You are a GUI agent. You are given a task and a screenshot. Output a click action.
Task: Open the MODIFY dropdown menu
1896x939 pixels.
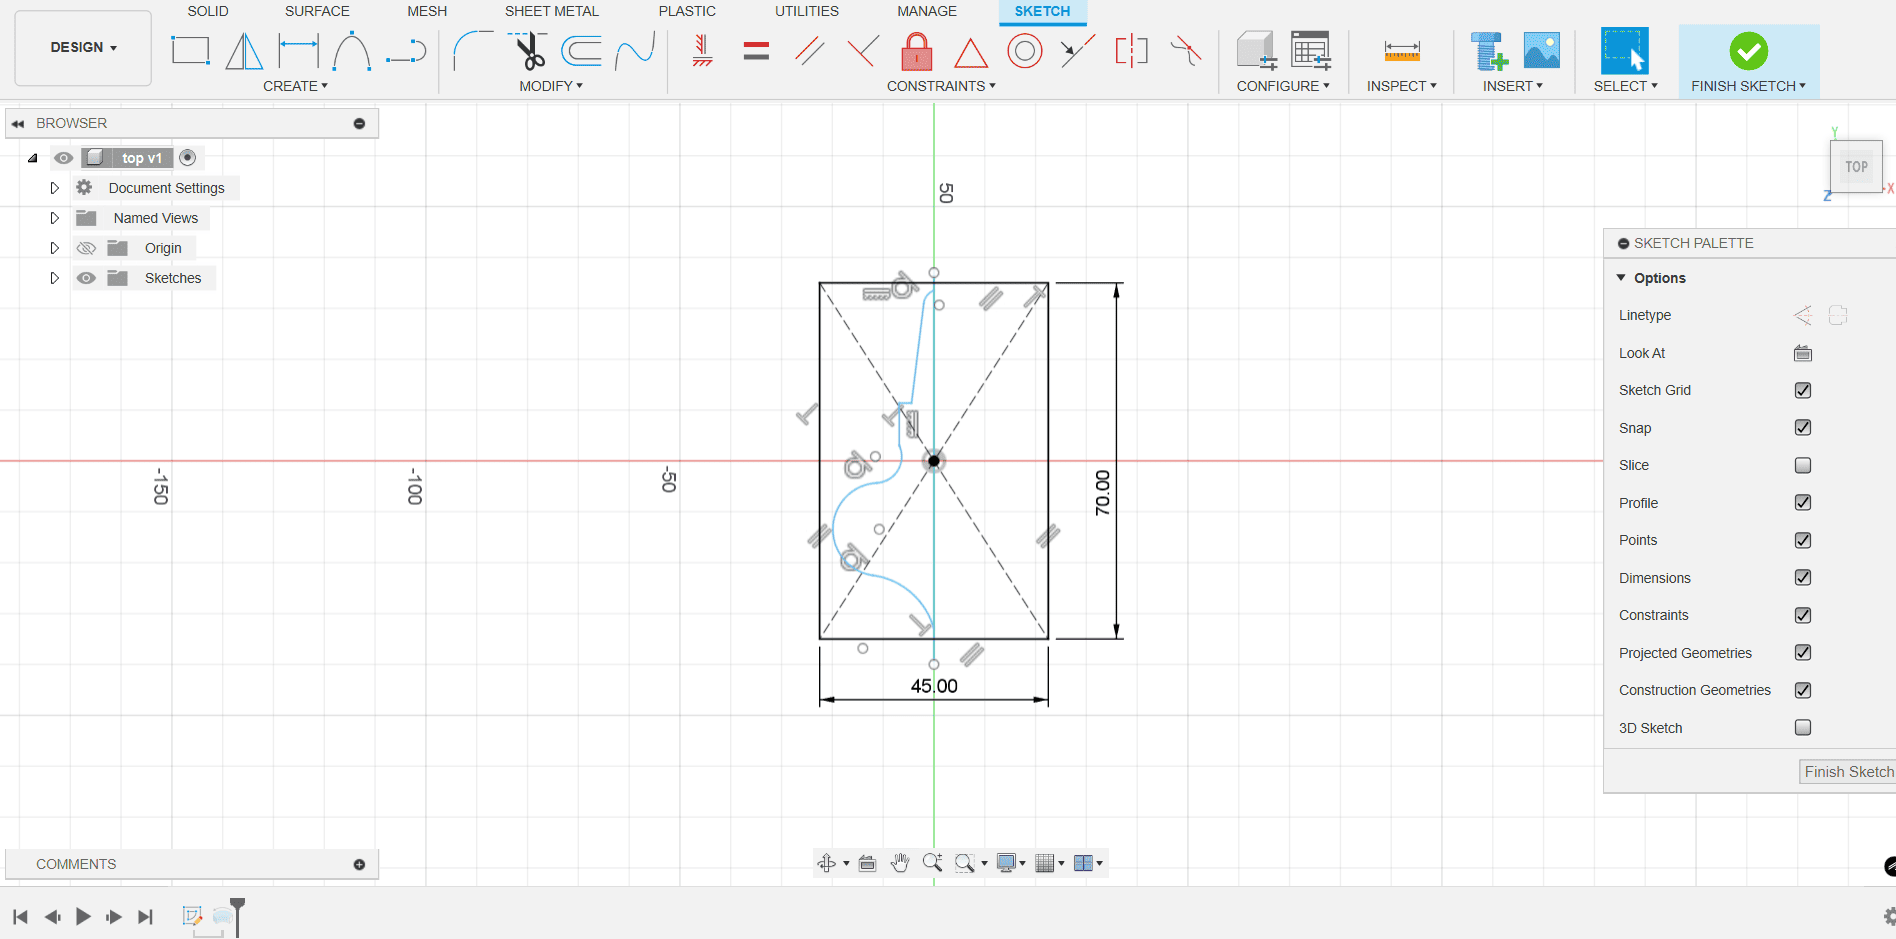point(551,86)
